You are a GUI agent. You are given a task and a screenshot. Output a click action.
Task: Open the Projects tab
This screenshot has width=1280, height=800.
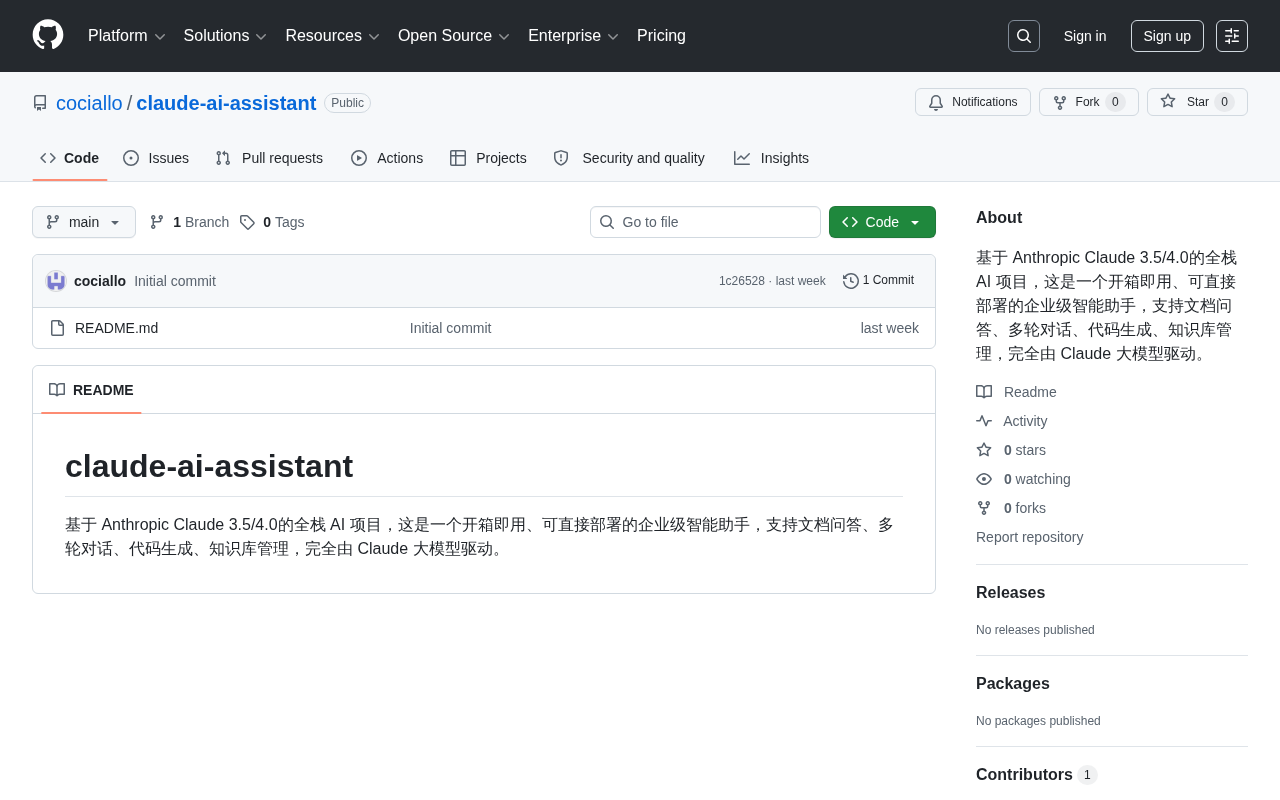tap(488, 158)
